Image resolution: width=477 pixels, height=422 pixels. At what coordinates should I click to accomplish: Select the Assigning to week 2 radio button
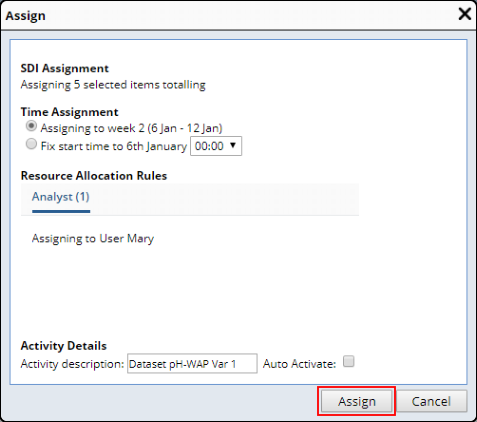pos(31,126)
